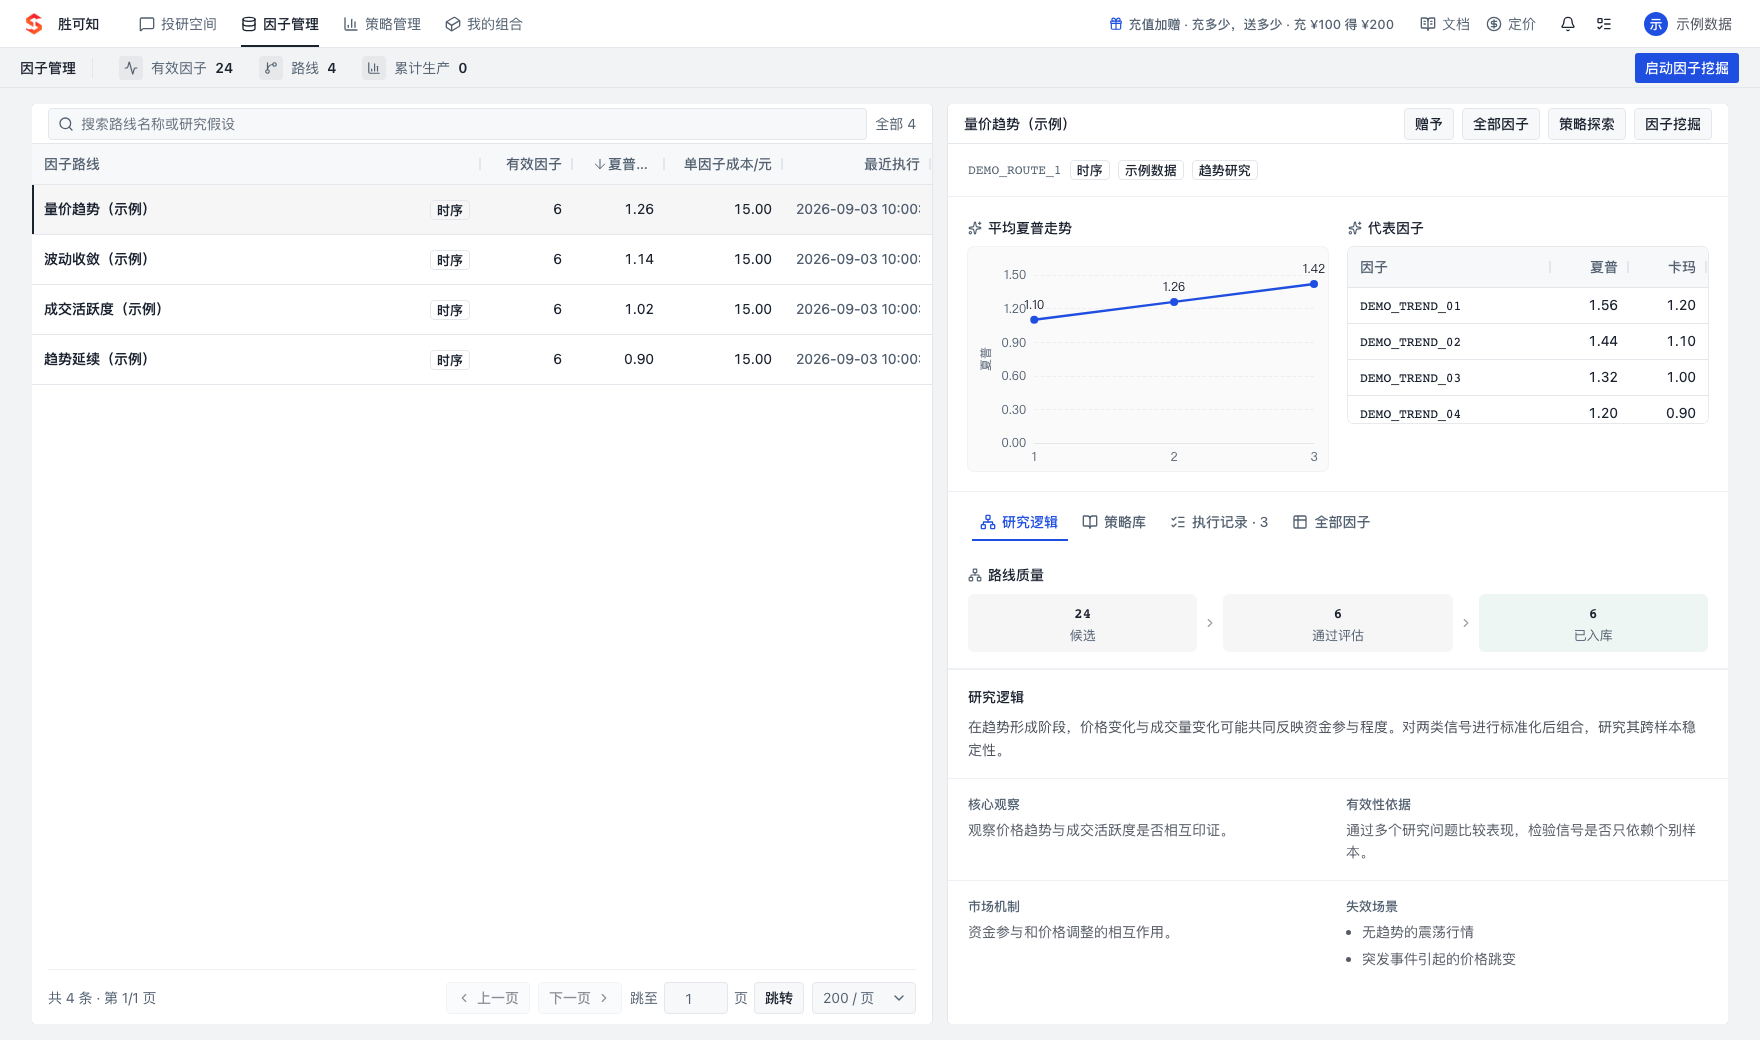This screenshot has height=1040, width=1760.
Task: Open the 我的组合 menu
Action: (x=484, y=24)
